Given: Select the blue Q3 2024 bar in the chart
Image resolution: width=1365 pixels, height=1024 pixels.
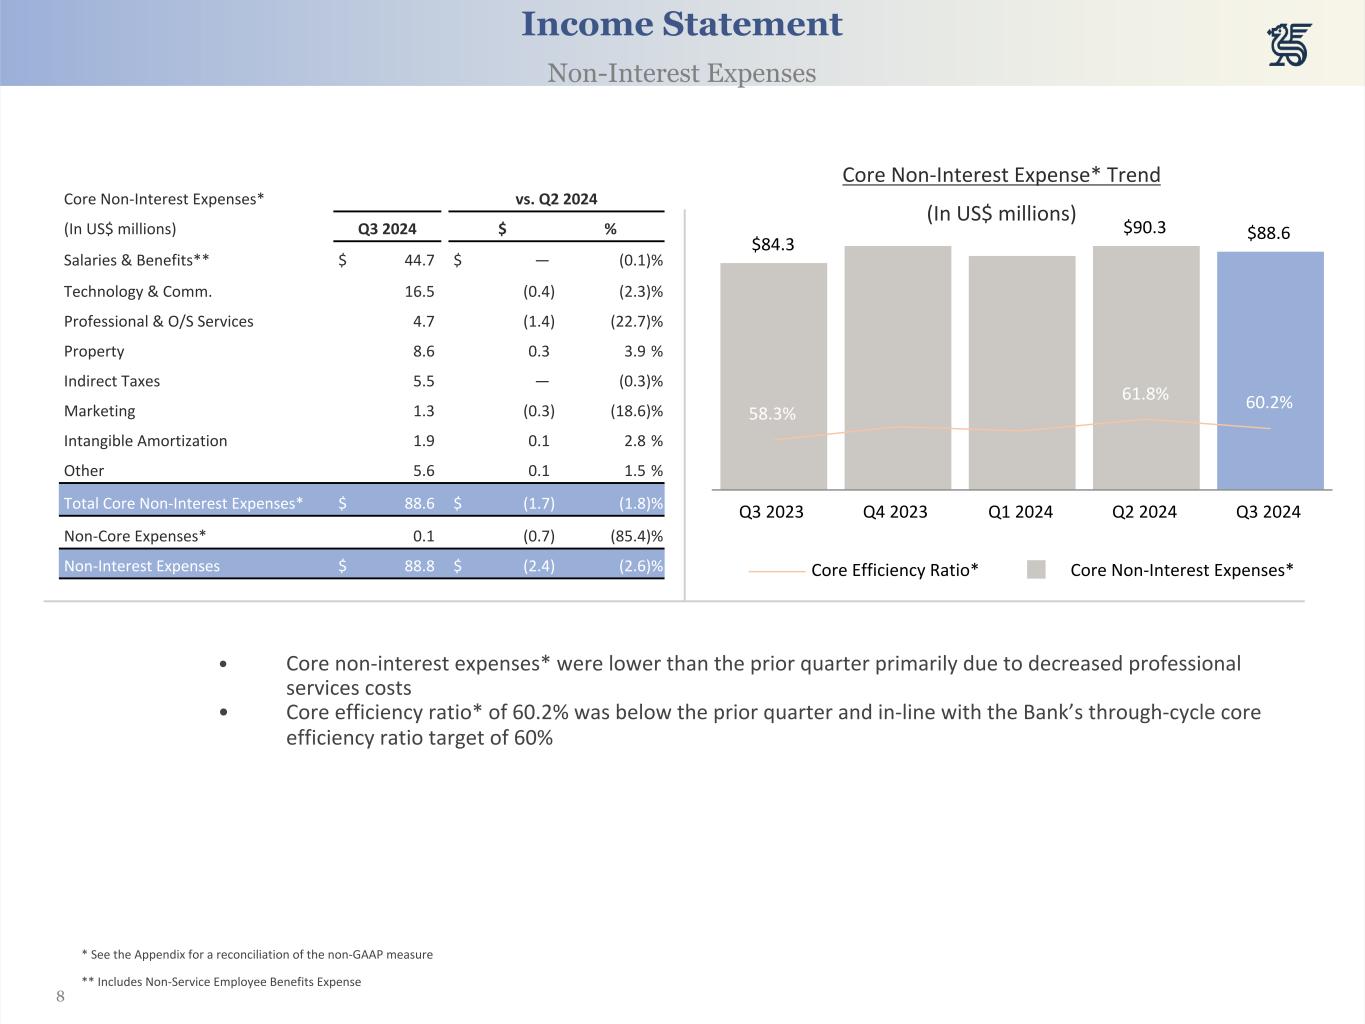Looking at the screenshot, I should [x=1270, y=371].
